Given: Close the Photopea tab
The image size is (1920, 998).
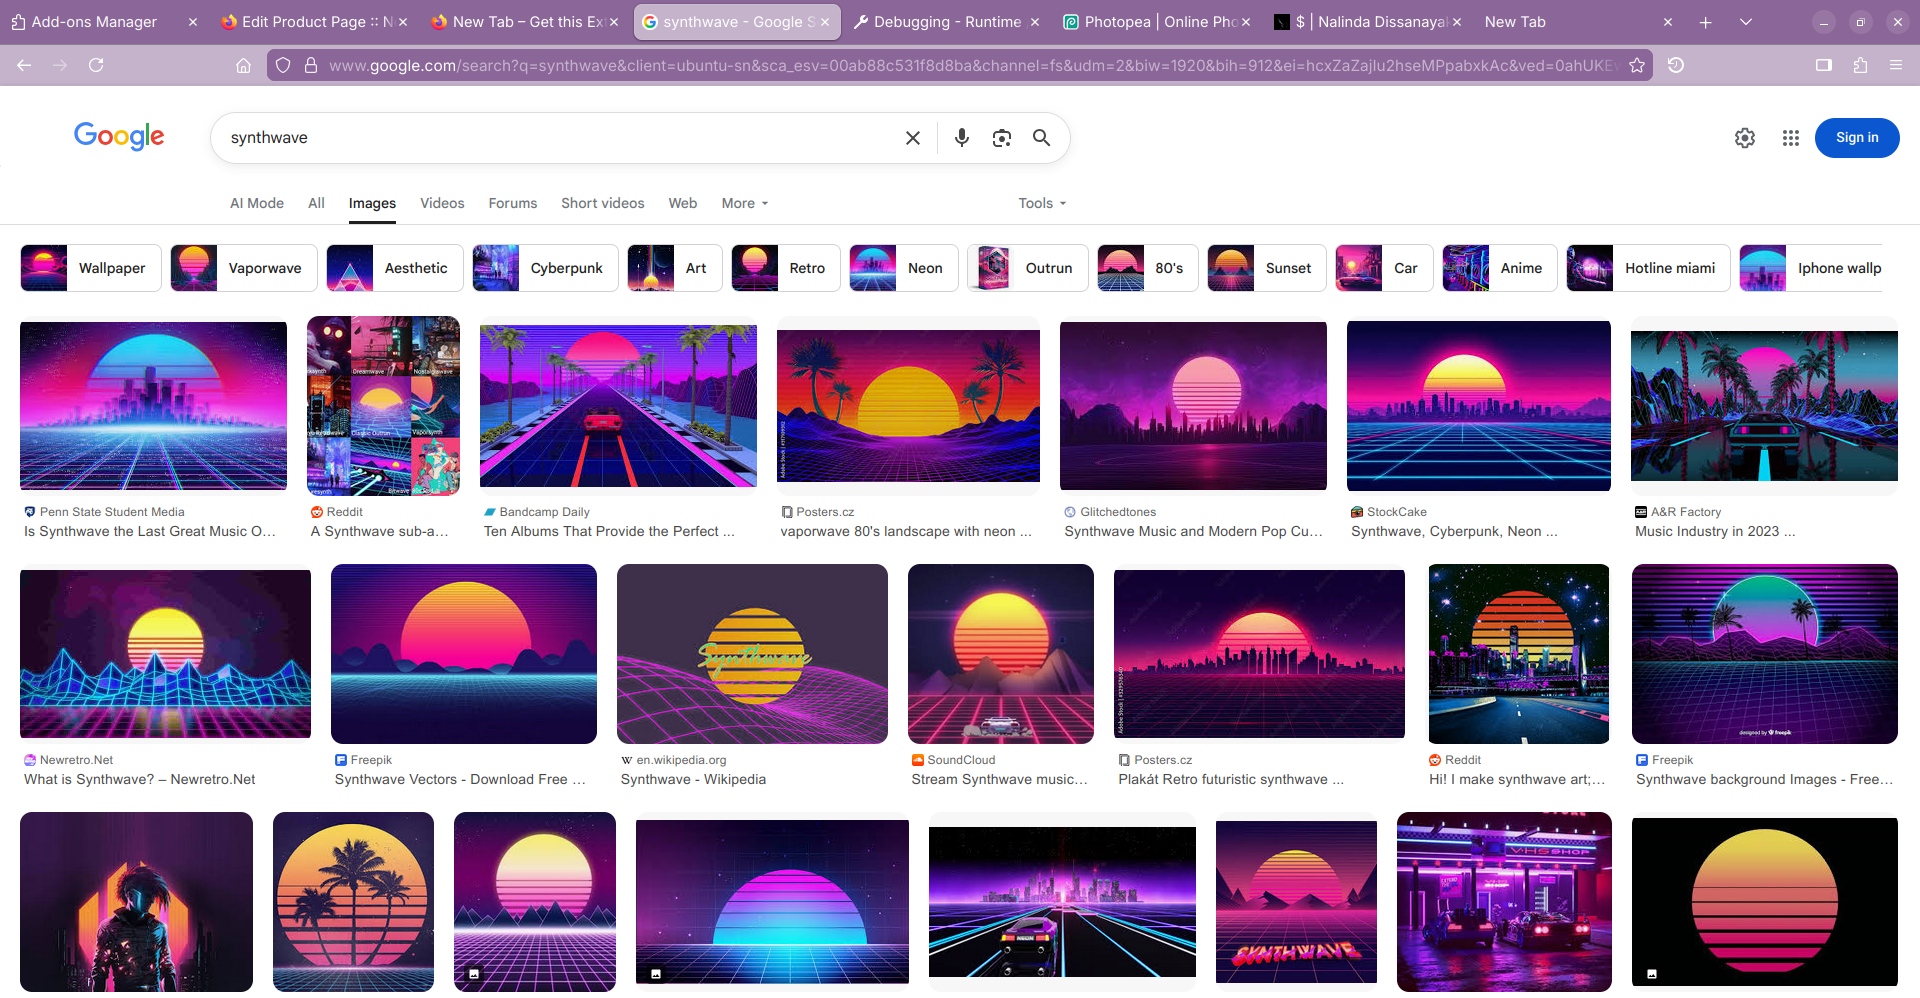Looking at the screenshot, I should click(x=1246, y=22).
